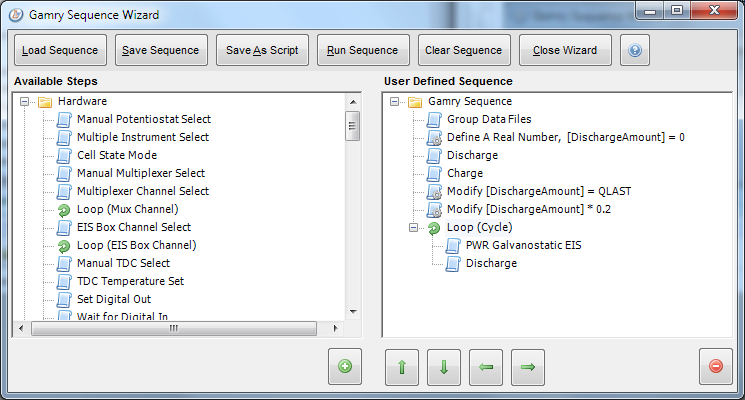Screen dimensions: 745x400
Task: Select the Hardware node label
Action: [x=82, y=101]
